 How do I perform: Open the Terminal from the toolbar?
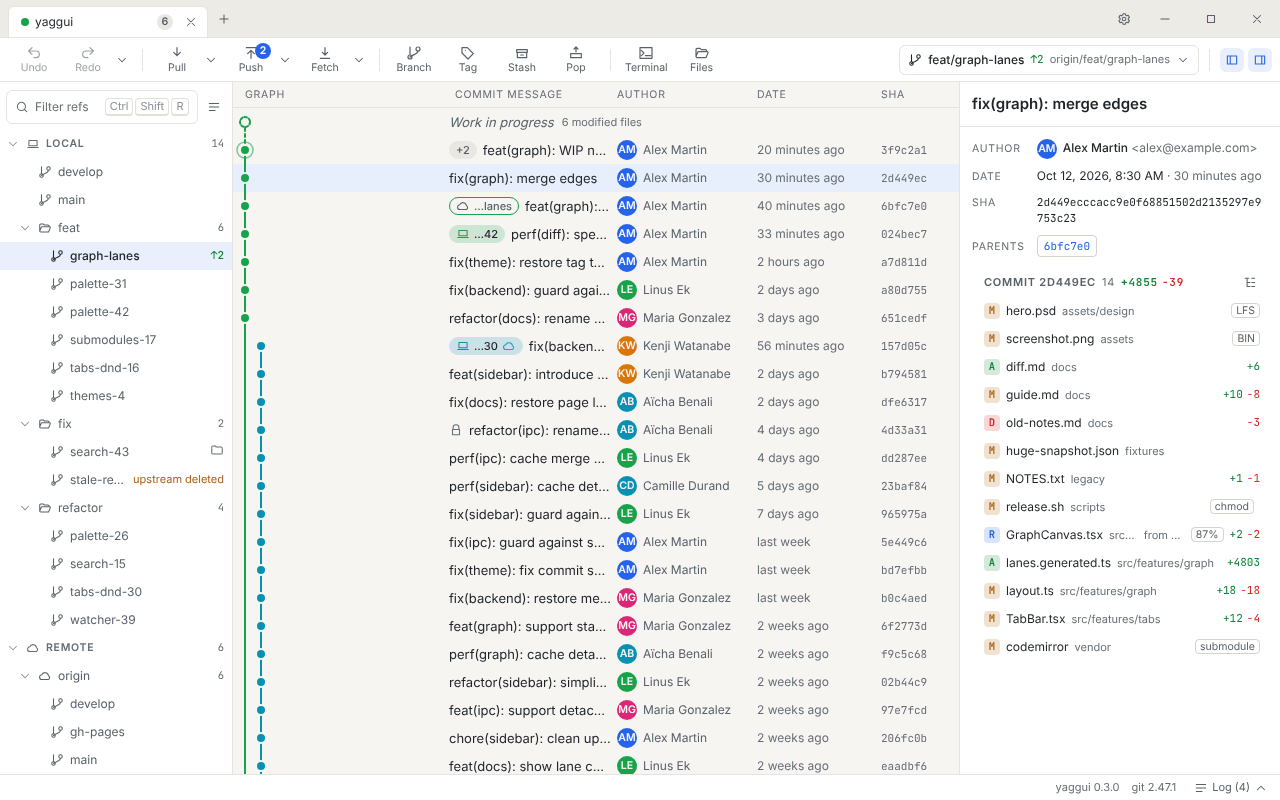646,59
